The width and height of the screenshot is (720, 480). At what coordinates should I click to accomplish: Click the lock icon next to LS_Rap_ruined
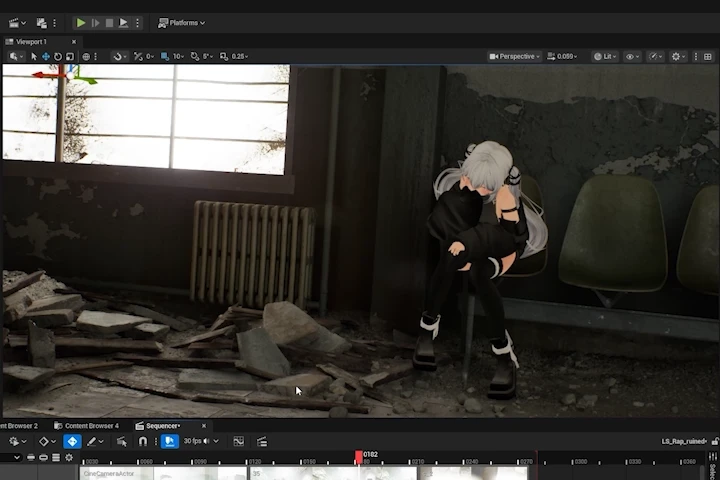(714, 441)
